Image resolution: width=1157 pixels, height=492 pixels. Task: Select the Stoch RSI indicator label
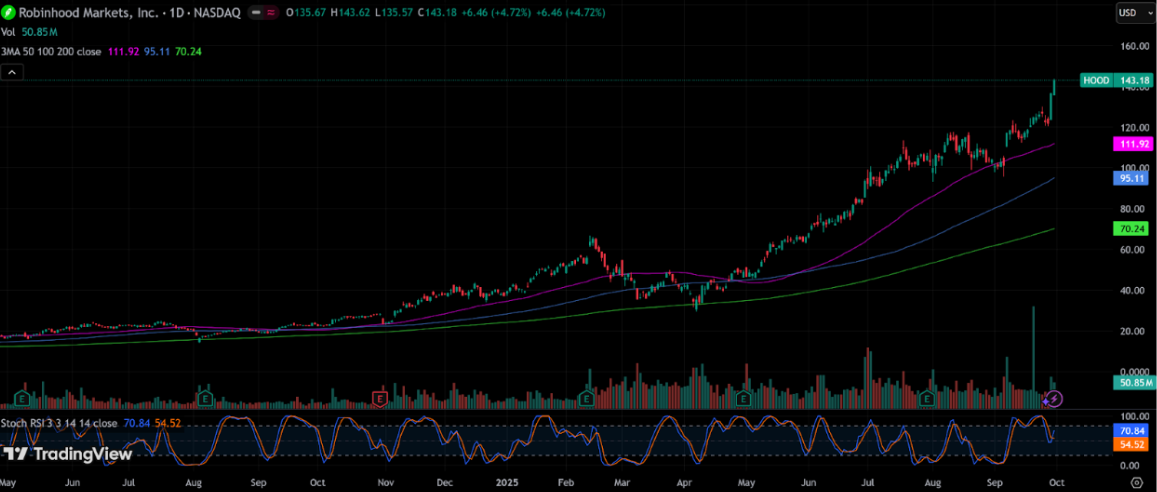60,423
